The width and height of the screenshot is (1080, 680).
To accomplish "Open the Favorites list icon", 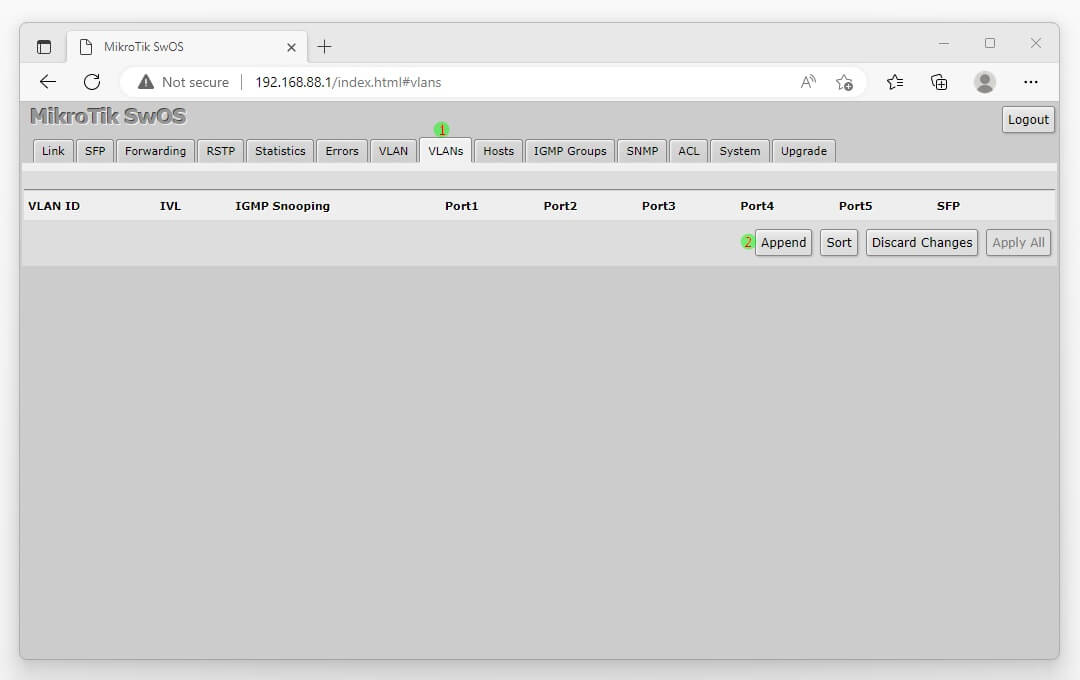I will tap(895, 82).
